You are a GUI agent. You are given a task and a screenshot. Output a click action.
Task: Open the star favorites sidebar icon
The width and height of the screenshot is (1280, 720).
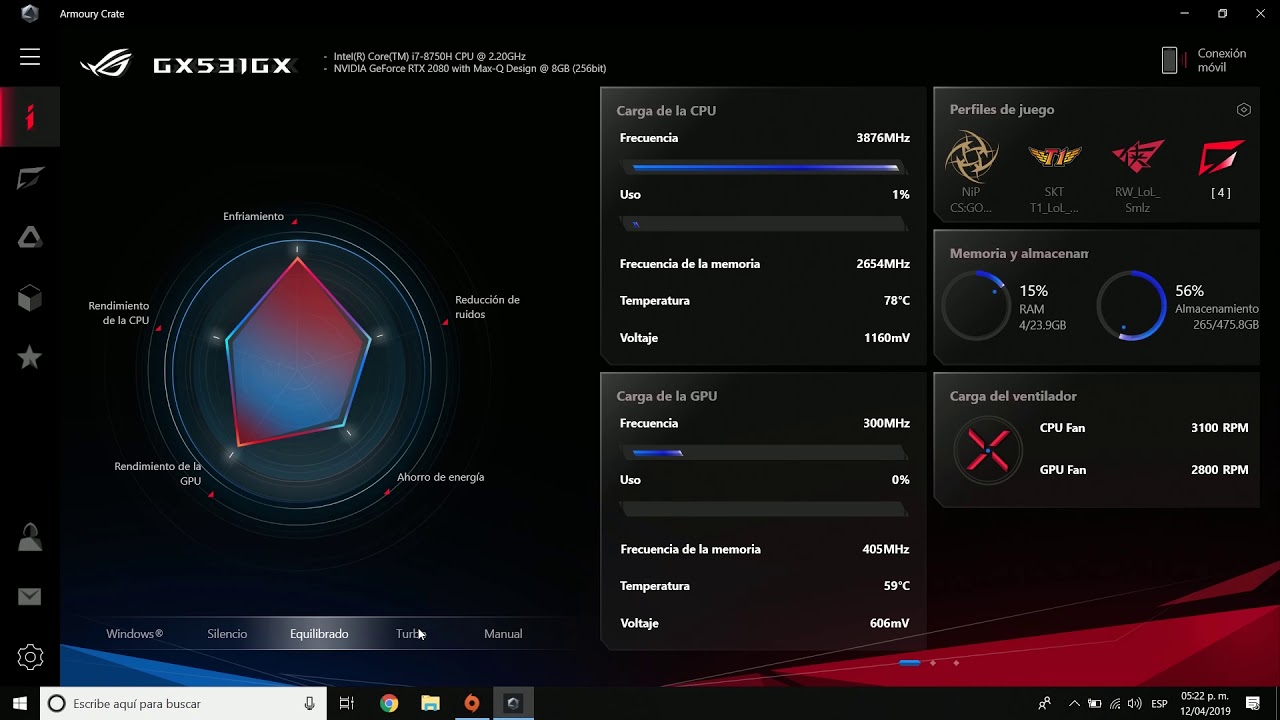30,357
